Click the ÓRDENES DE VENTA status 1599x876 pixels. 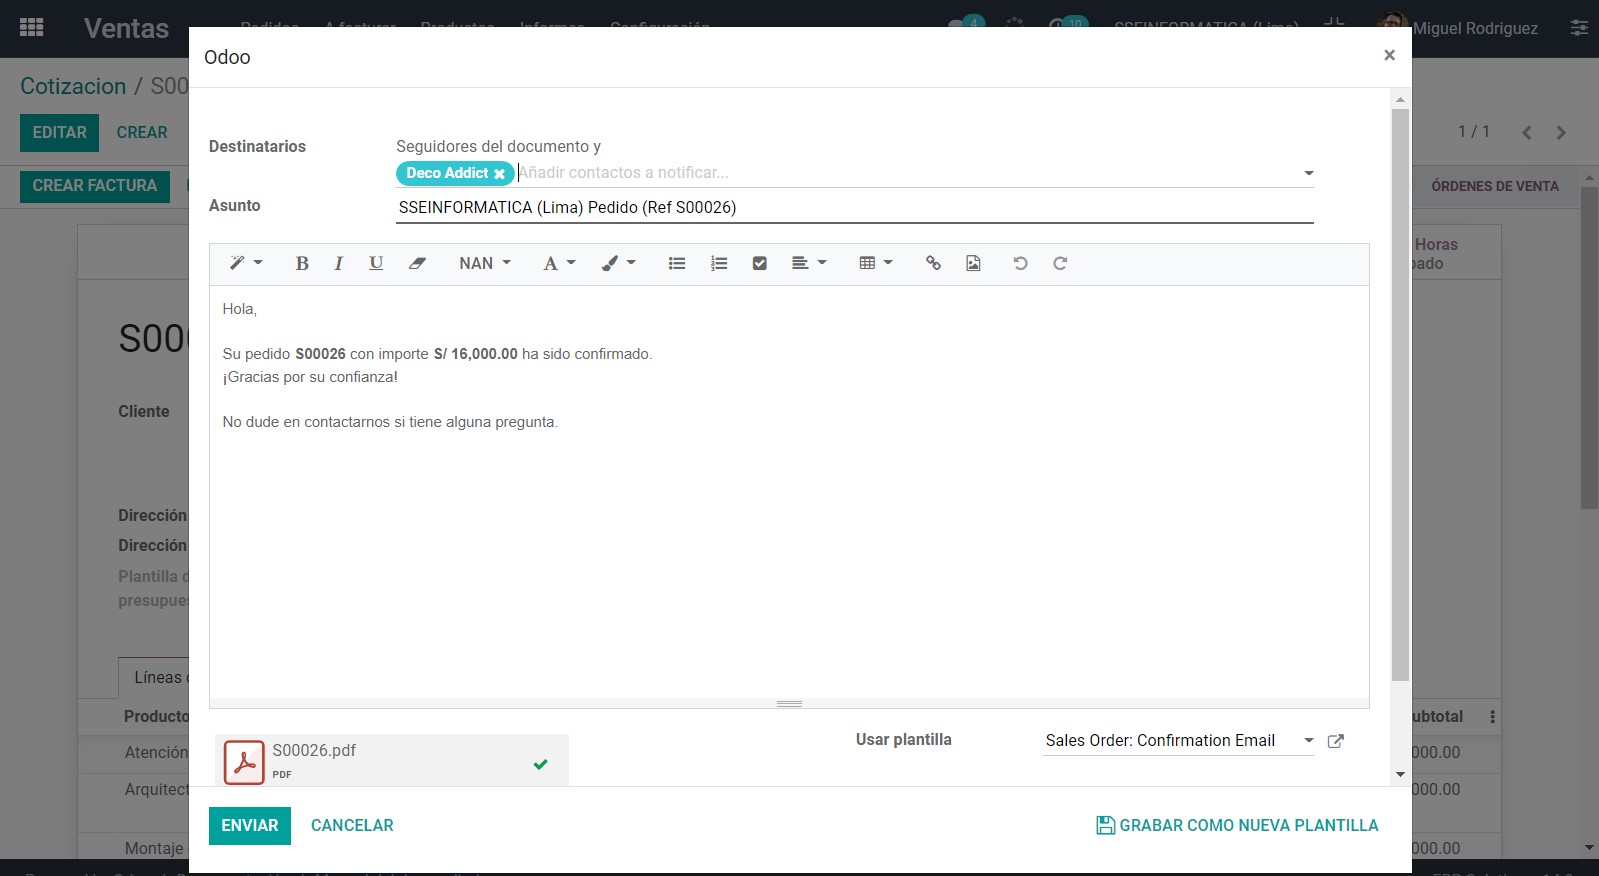coord(1495,186)
